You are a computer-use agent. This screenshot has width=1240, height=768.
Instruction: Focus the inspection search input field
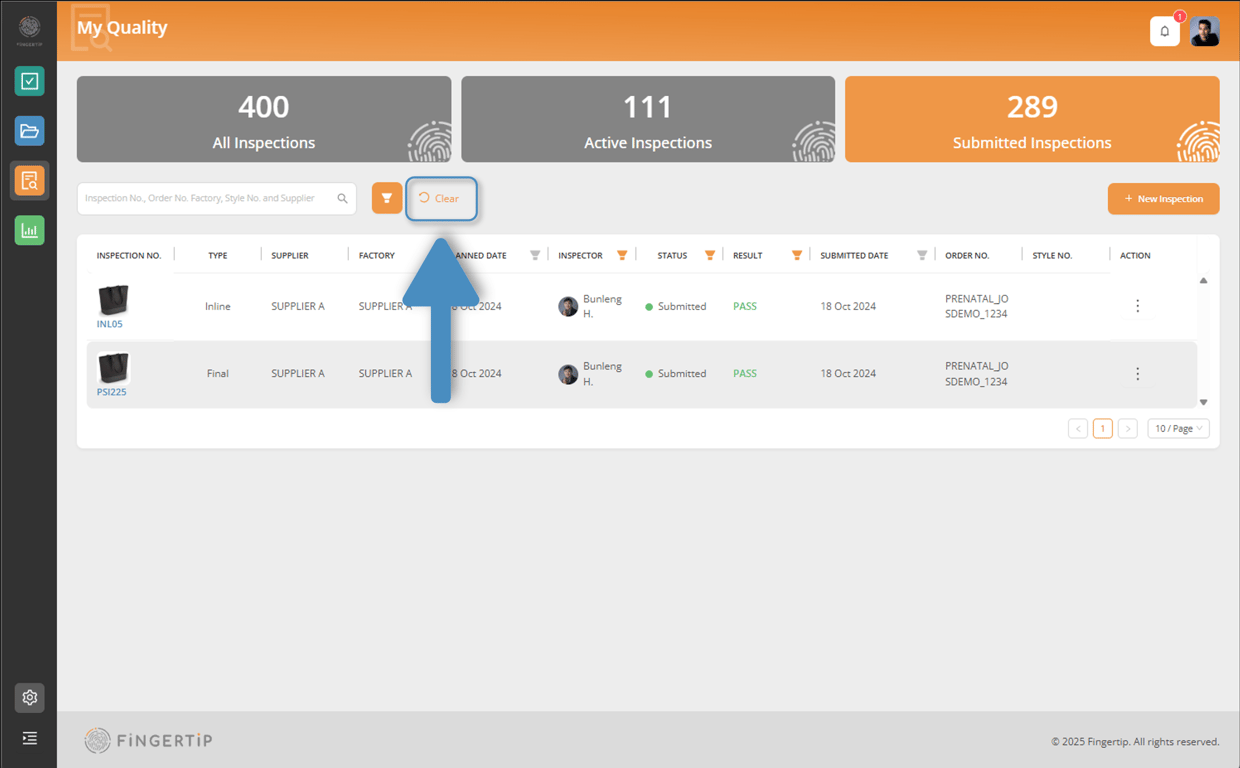tap(217, 198)
